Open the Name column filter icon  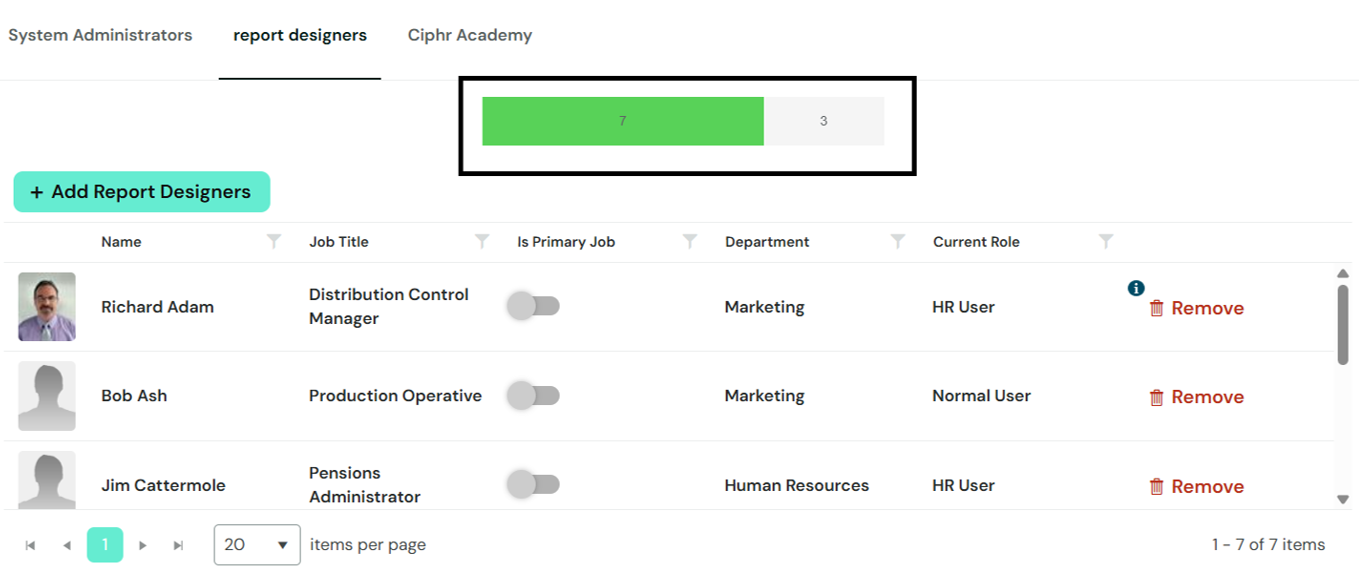pos(274,241)
